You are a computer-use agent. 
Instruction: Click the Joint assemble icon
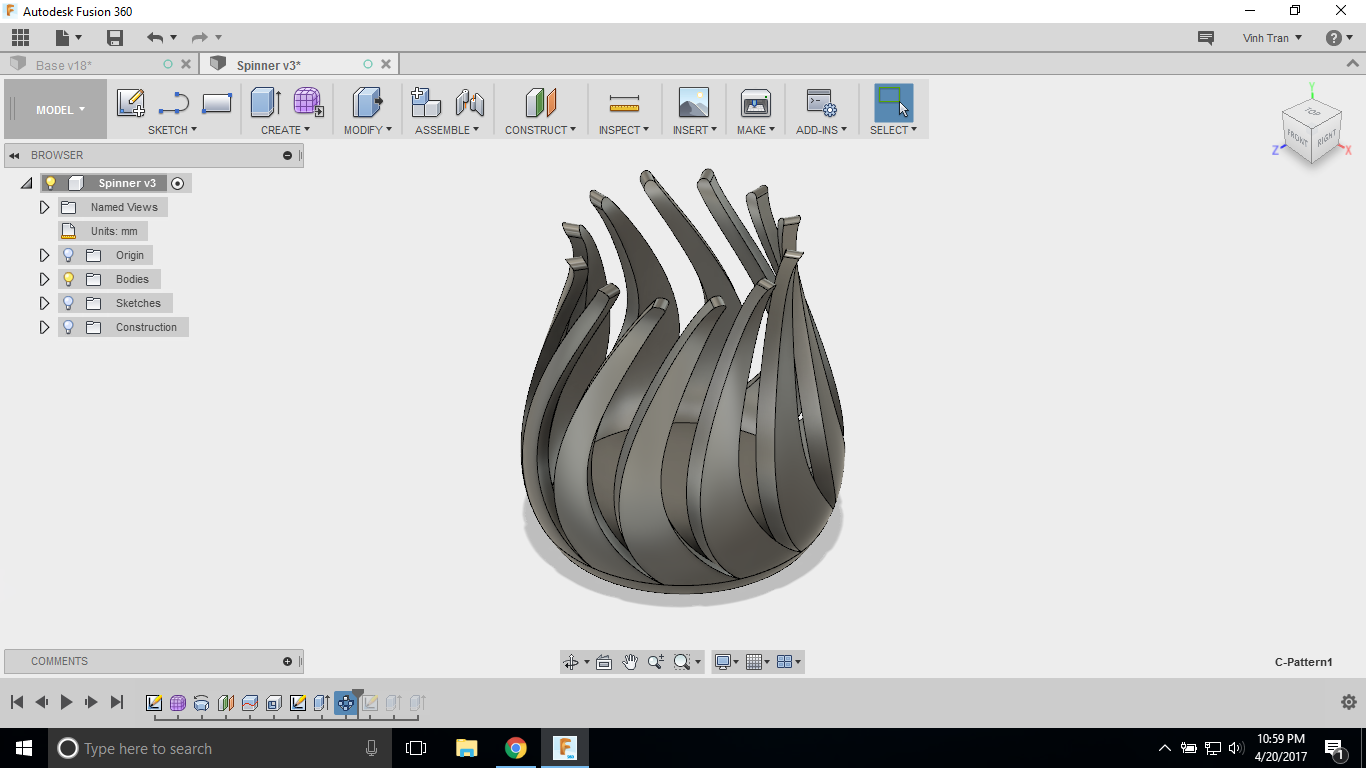pos(469,103)
